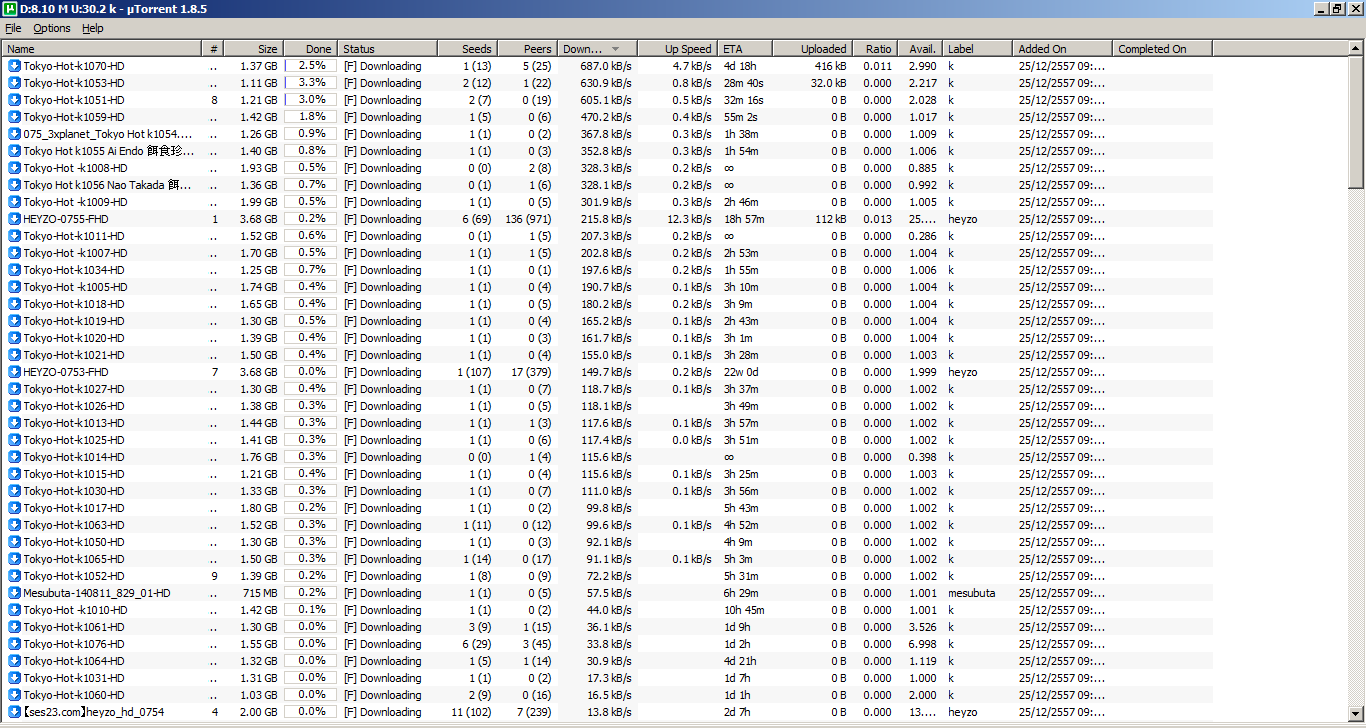Select the download icon for Tokyo-Hot-k1025-HD
Image resolution: width=1366 pixels, height=728 pixels.
(x=14, y=440)
